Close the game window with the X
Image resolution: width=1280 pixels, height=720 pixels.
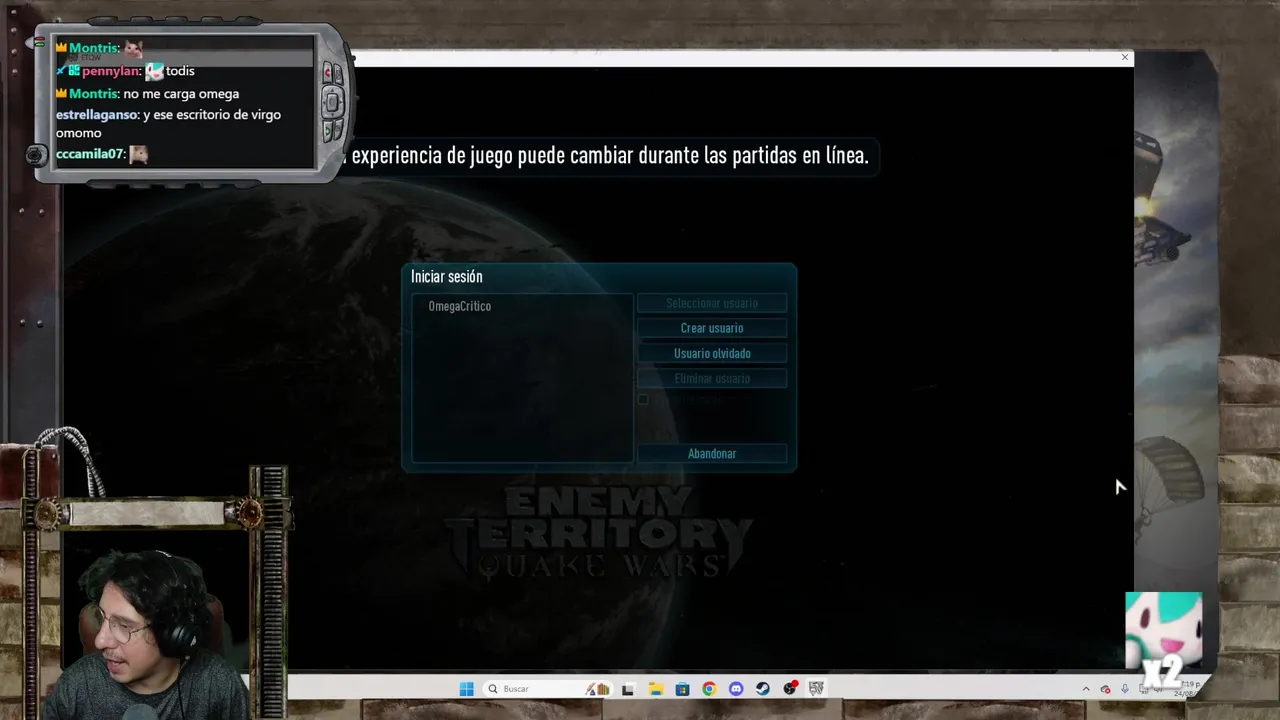tap(1125, 58)
